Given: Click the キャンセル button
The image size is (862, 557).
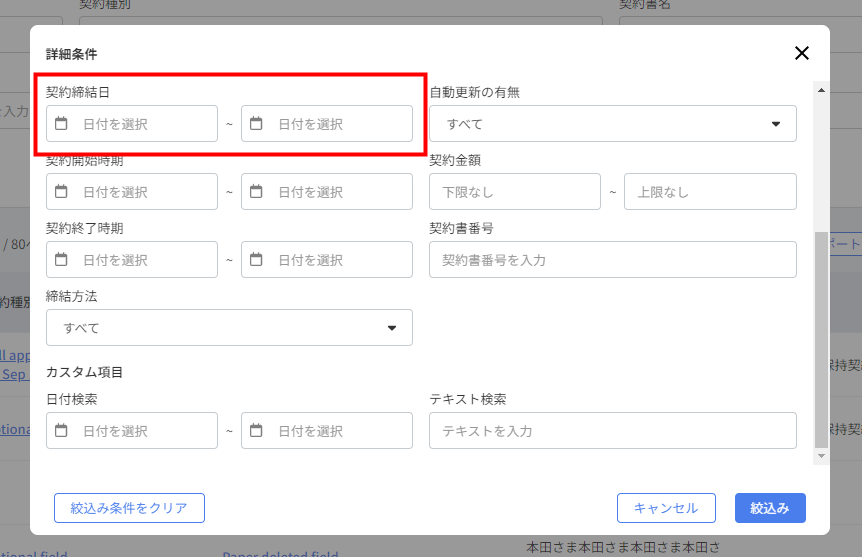Looking at the screenshot, I should 666,508.
